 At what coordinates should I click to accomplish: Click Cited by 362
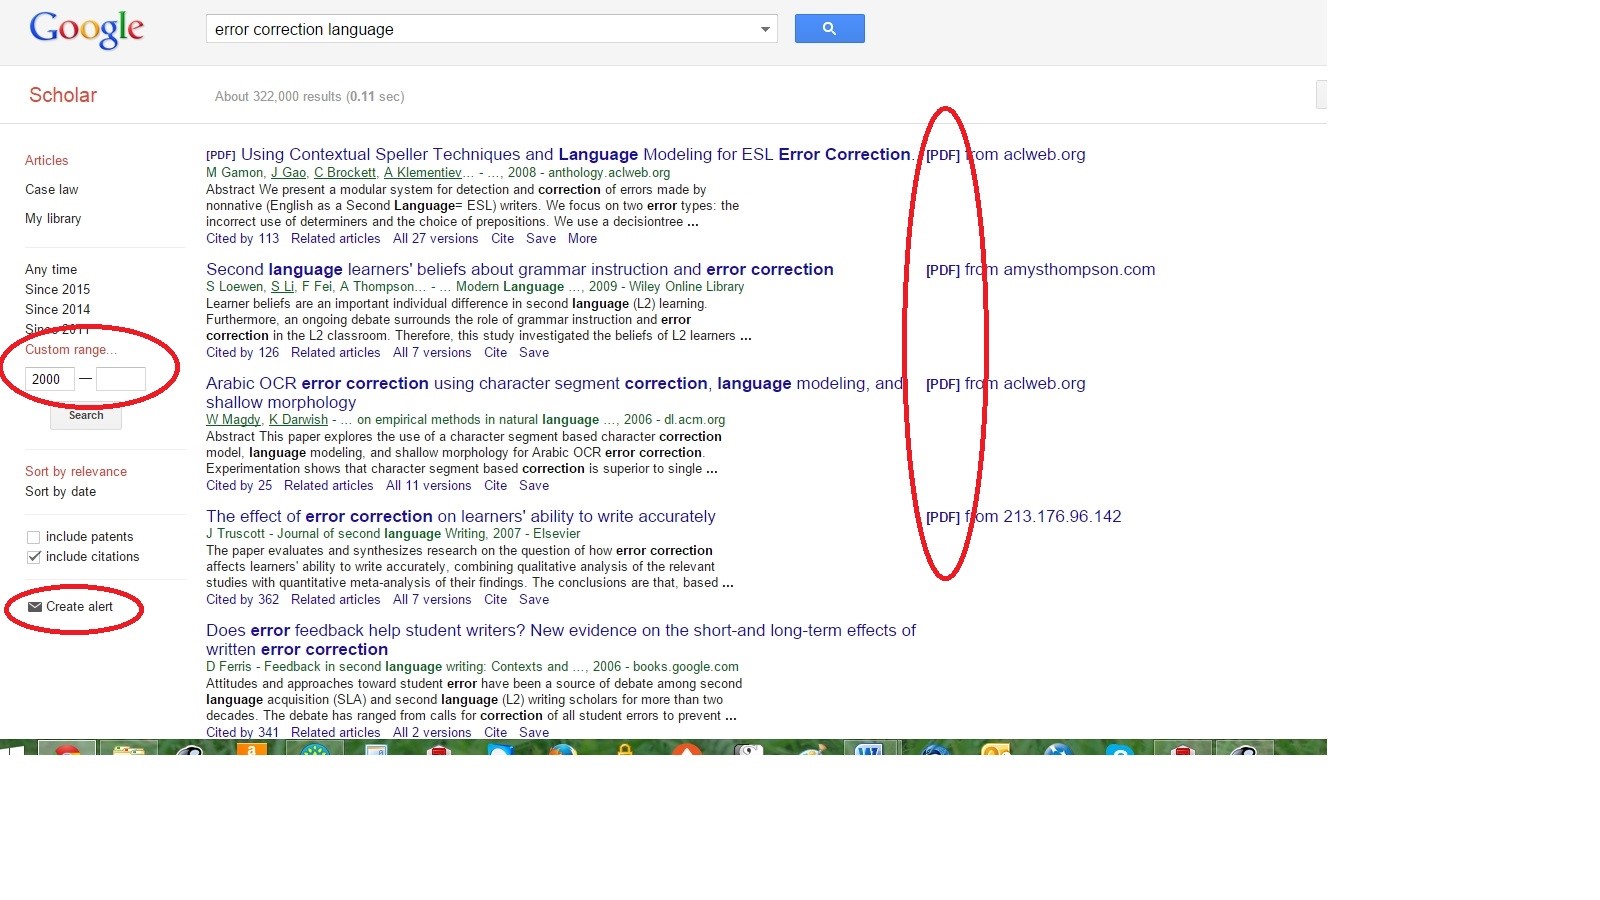click(243, 599)
